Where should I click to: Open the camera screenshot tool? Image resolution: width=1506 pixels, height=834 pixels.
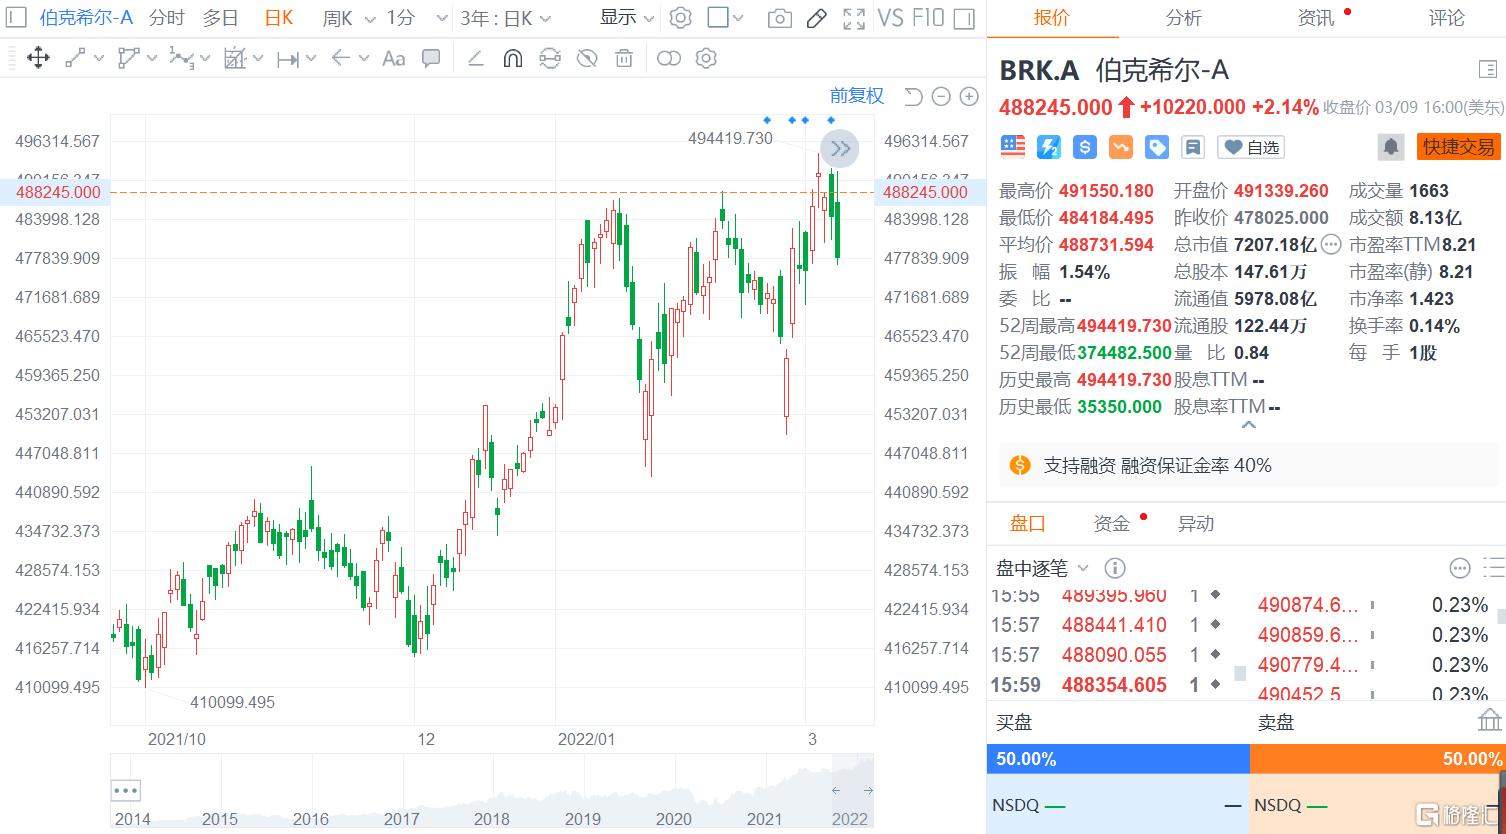click(779, 18)
